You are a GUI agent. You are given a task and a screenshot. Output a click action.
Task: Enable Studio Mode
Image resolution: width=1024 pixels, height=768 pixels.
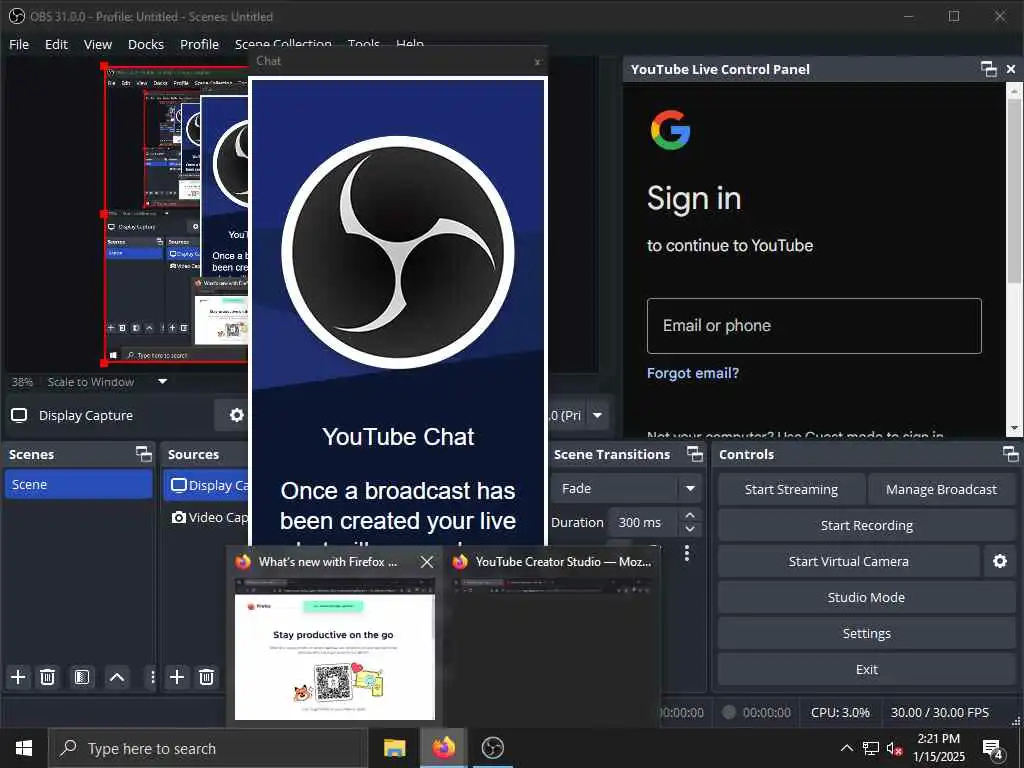867,598
